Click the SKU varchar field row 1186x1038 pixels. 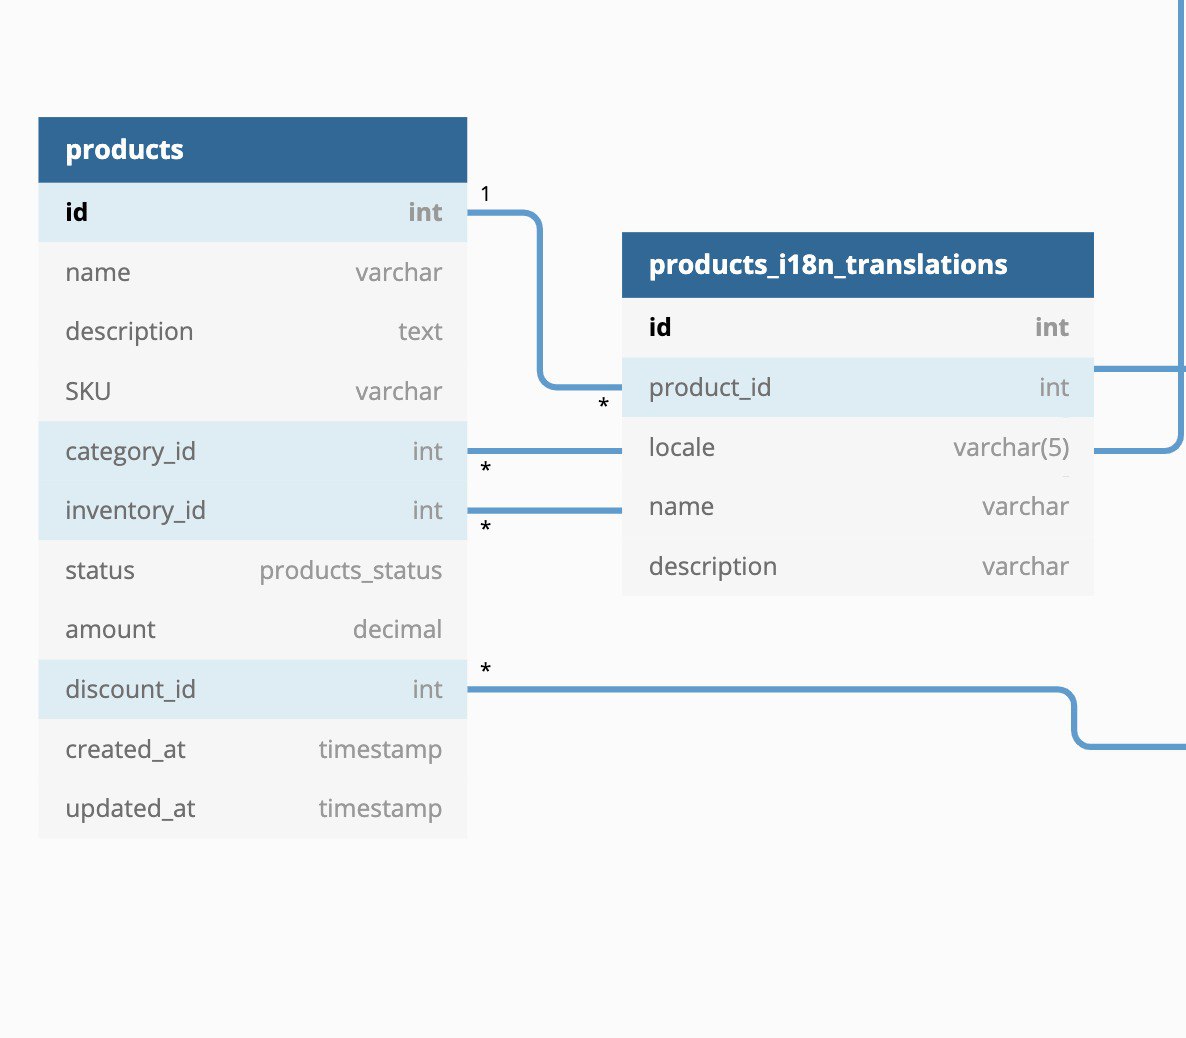252,391
